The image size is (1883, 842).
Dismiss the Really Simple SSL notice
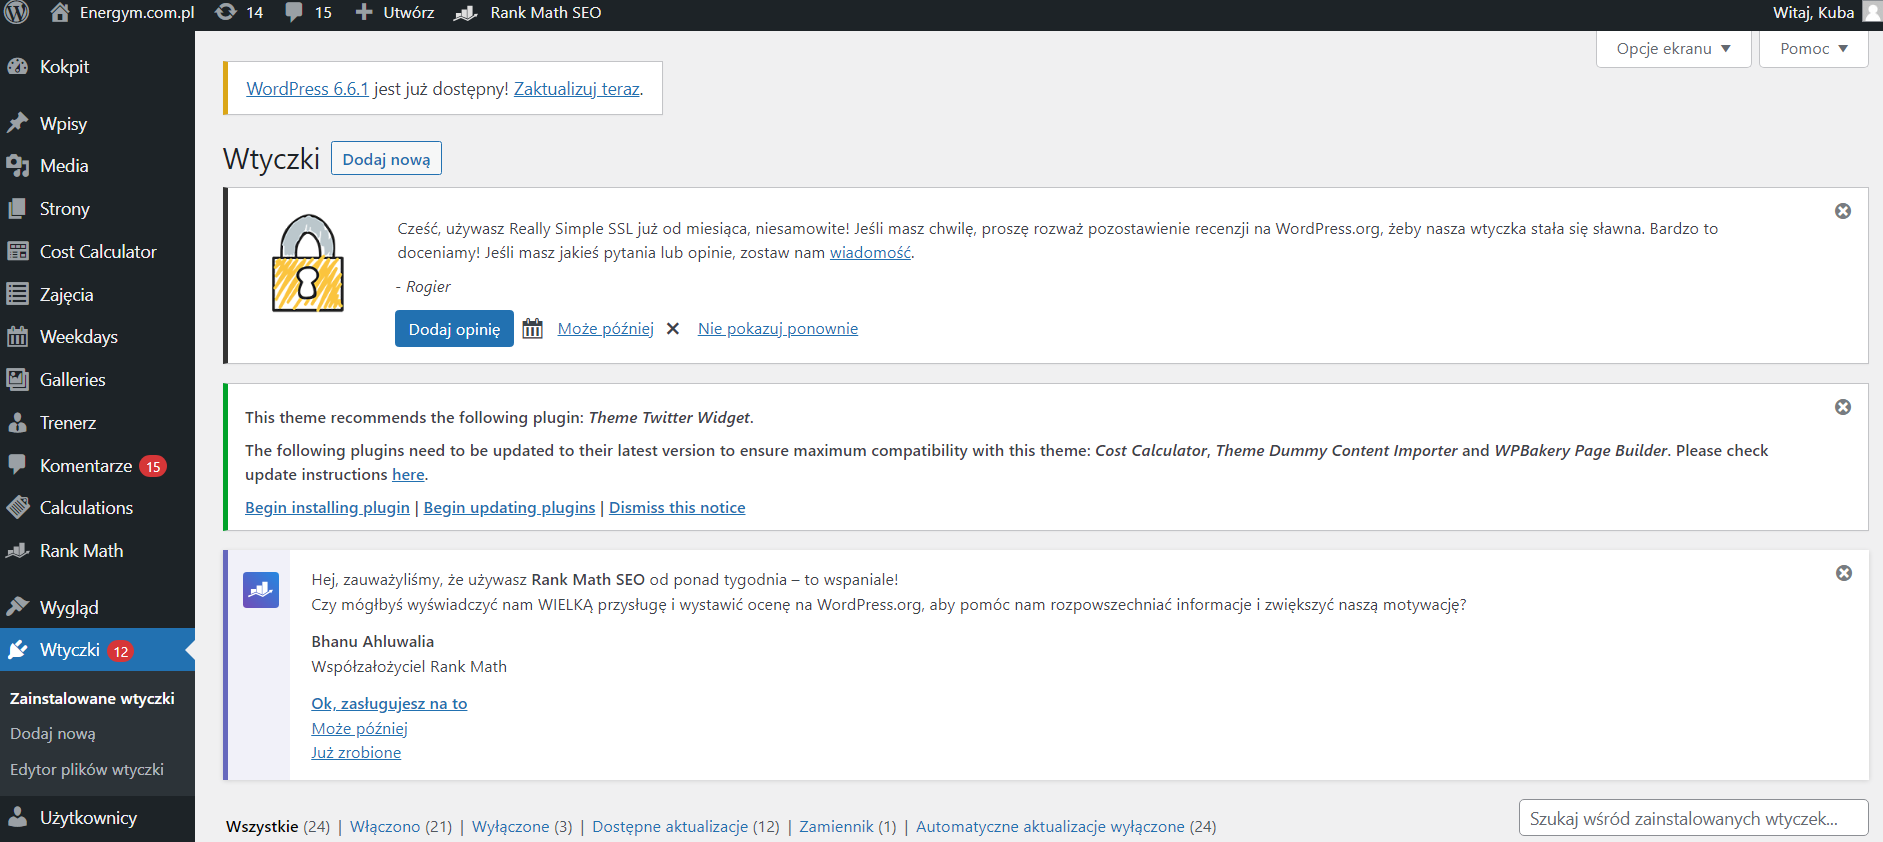coord(1843,211)
